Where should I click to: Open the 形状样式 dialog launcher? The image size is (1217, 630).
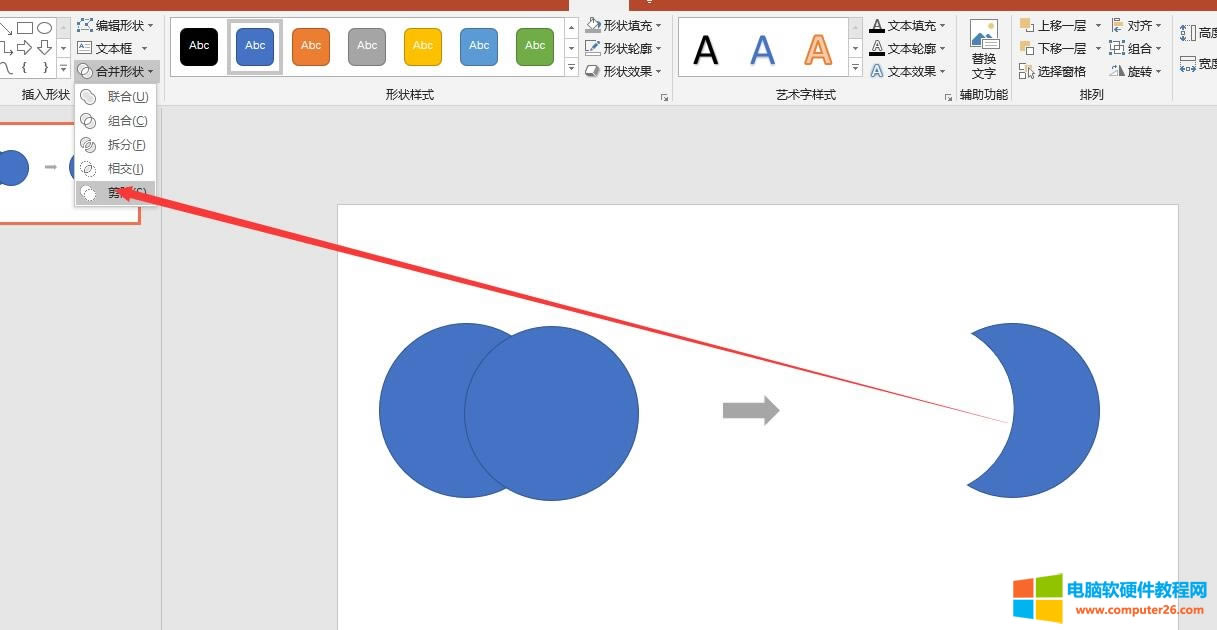pos(664,97)
